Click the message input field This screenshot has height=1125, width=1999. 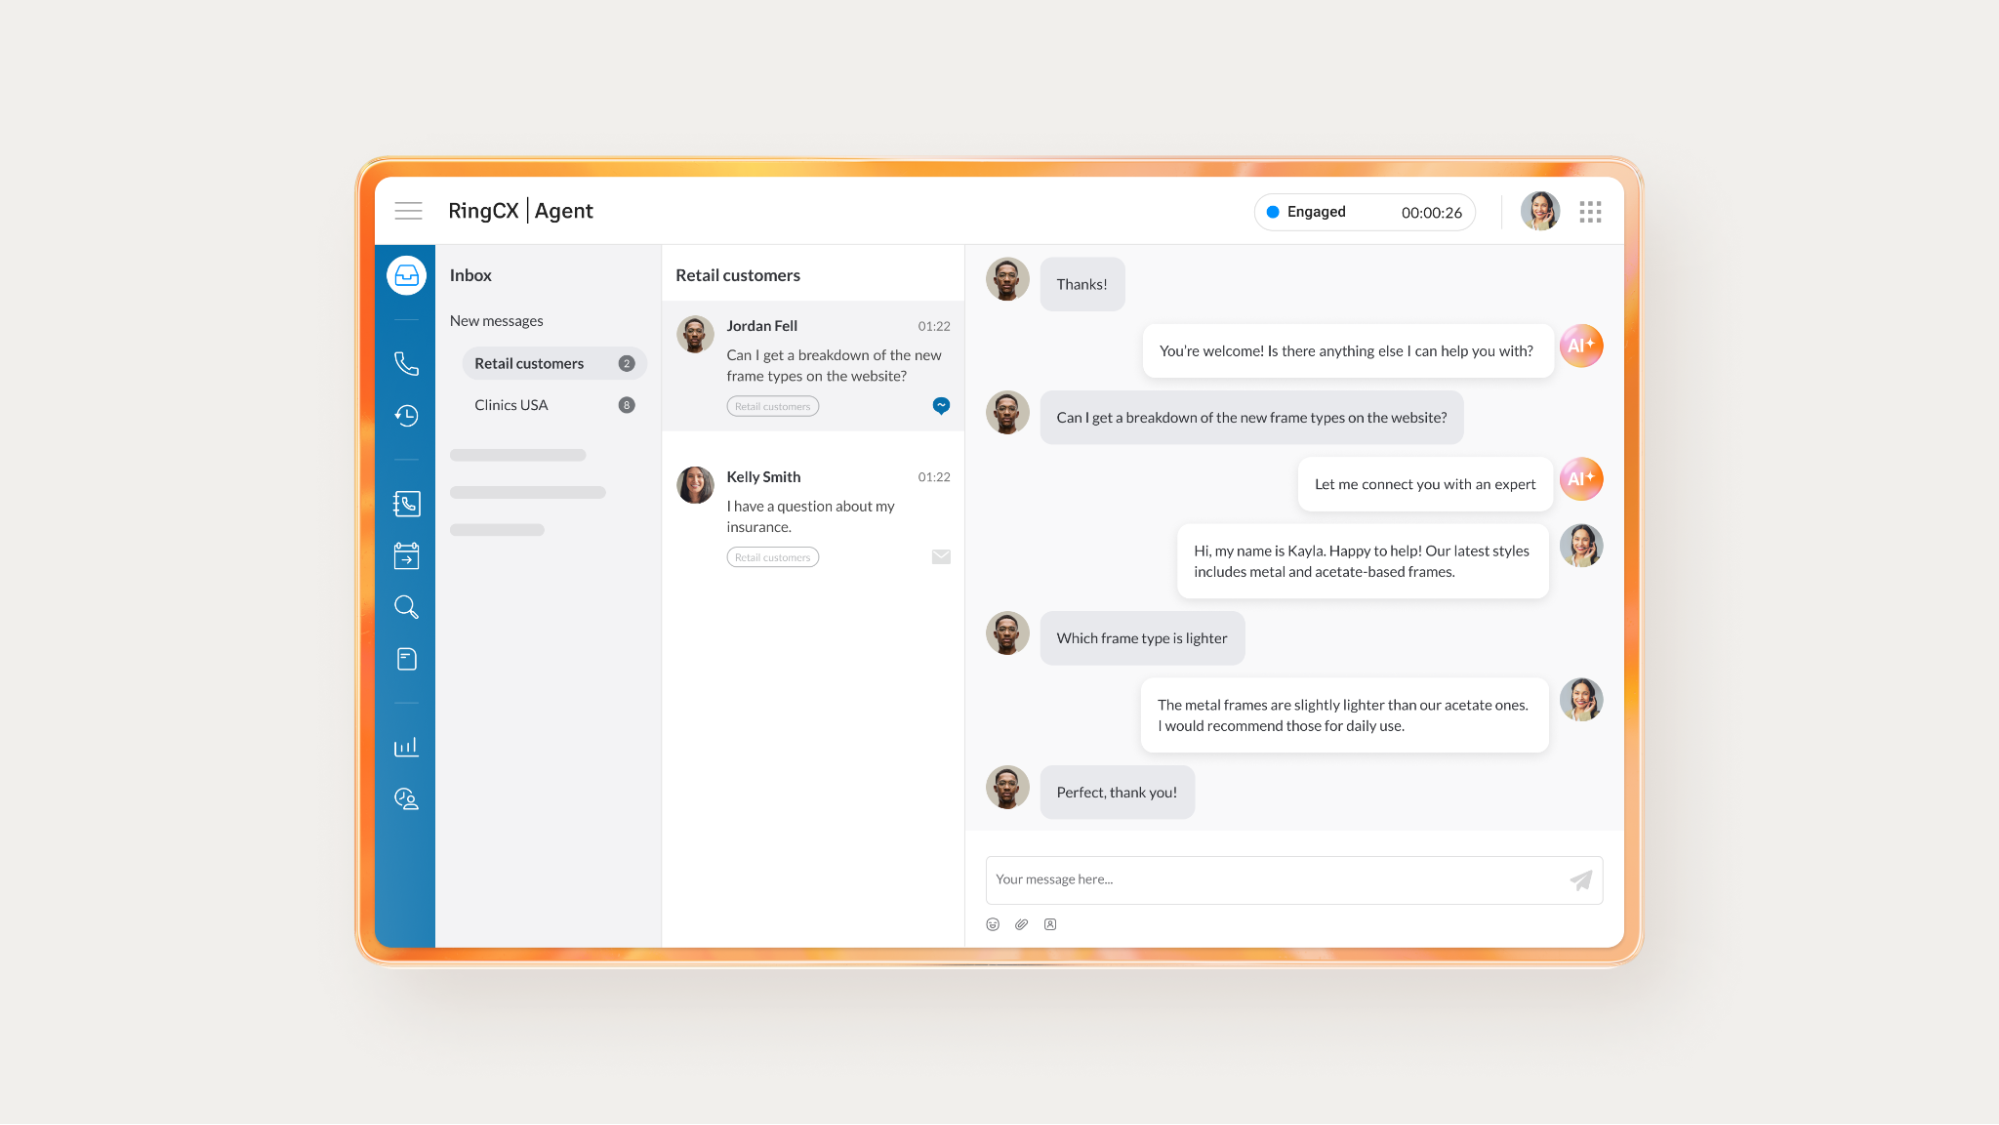pyautogui.click(x=1270, y=880)
